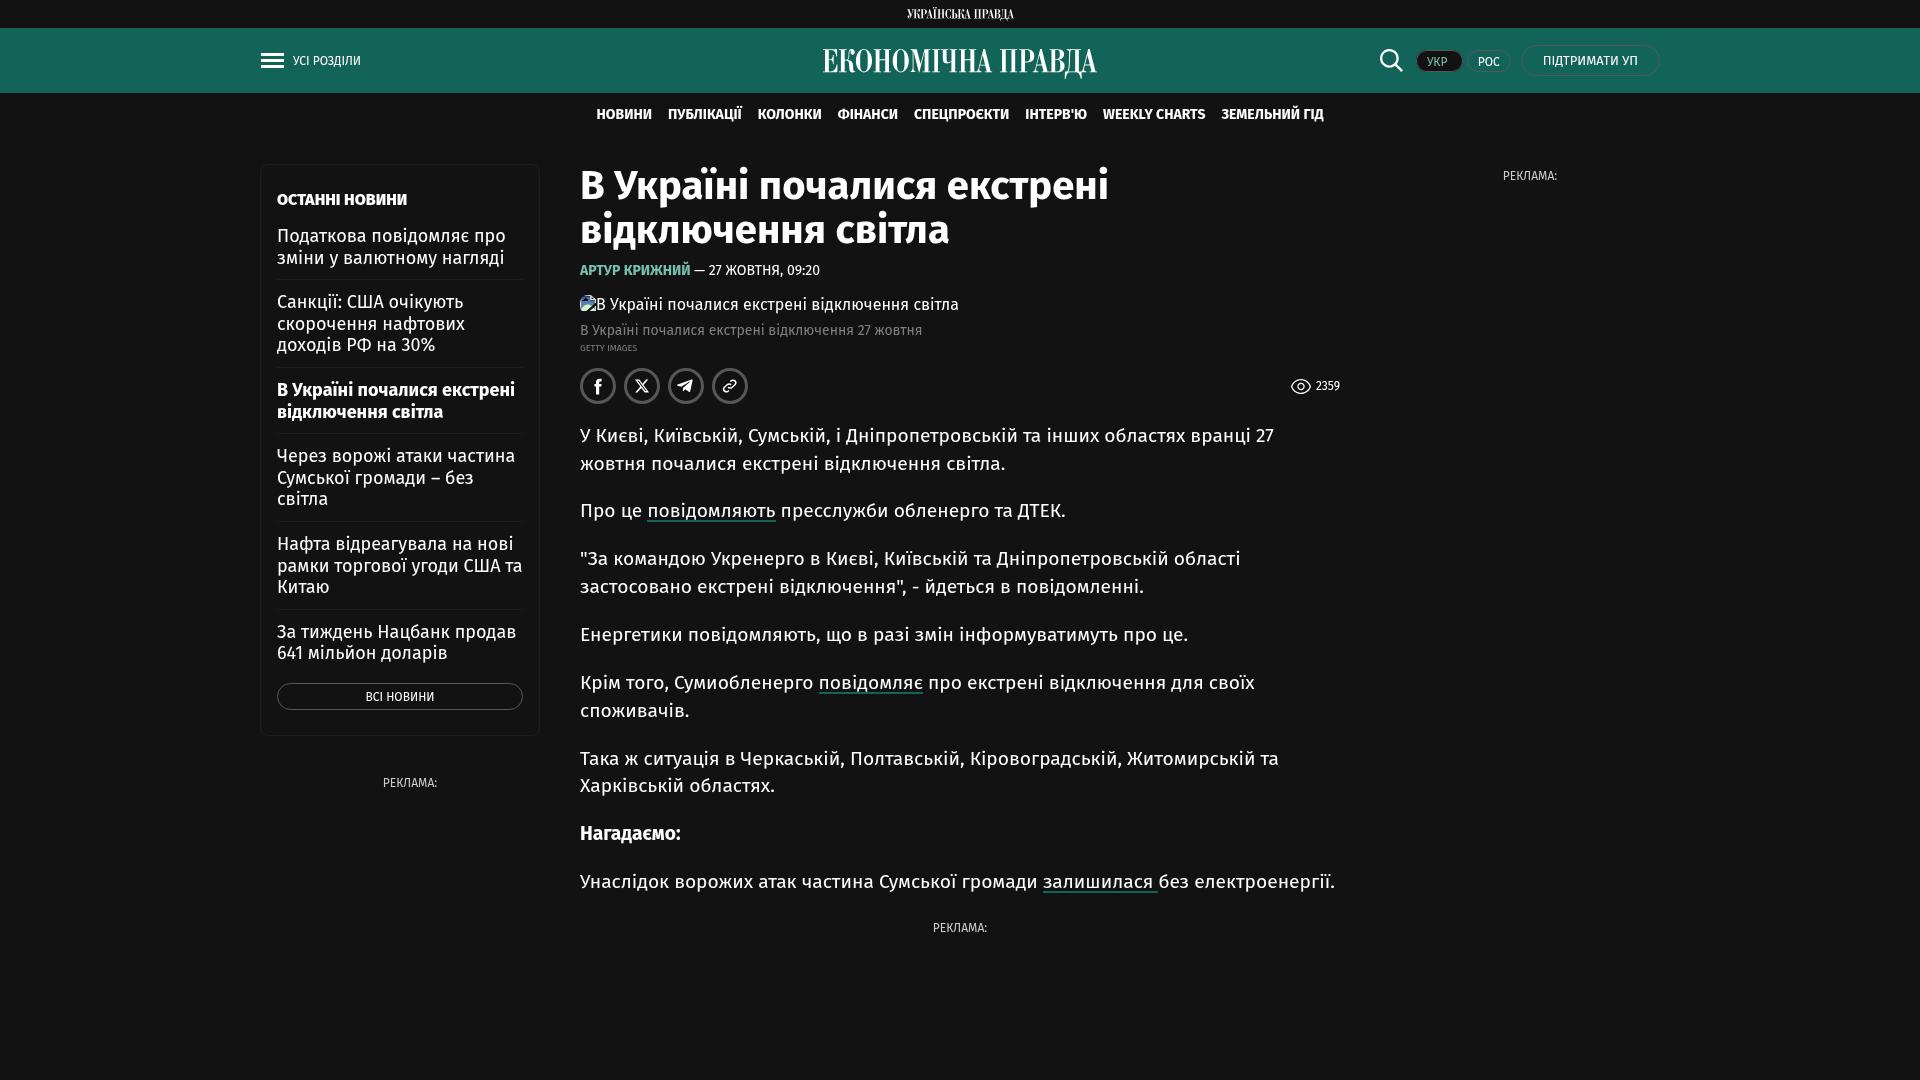Open the НОВИНИ menu item

[x=624, y=115]
